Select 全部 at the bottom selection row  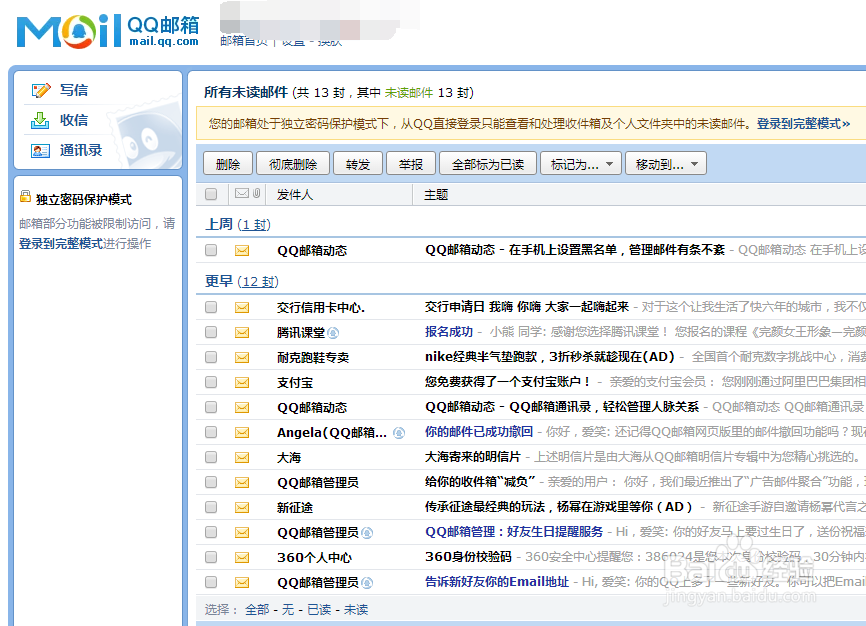pos(257,609)
